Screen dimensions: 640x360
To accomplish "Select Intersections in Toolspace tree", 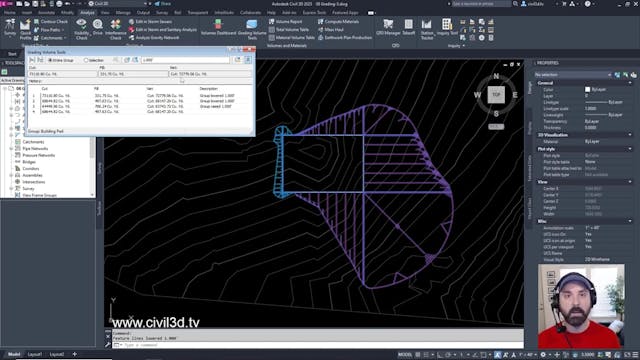I will [33, 182].
